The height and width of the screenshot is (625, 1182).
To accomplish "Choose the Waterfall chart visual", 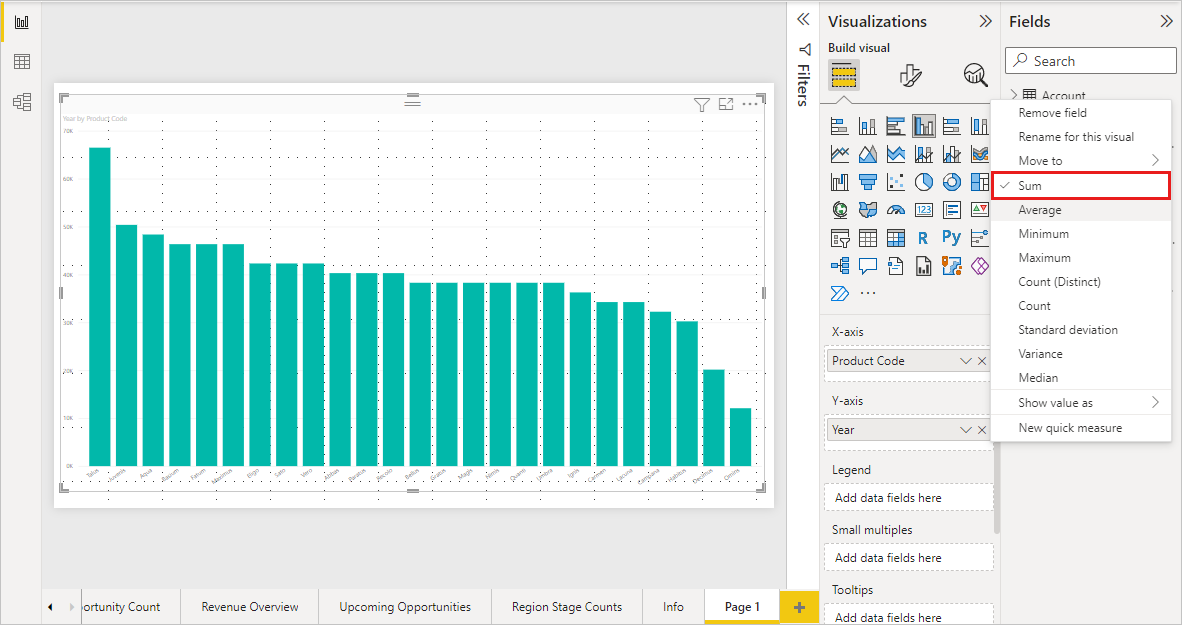I will [840, 182].
